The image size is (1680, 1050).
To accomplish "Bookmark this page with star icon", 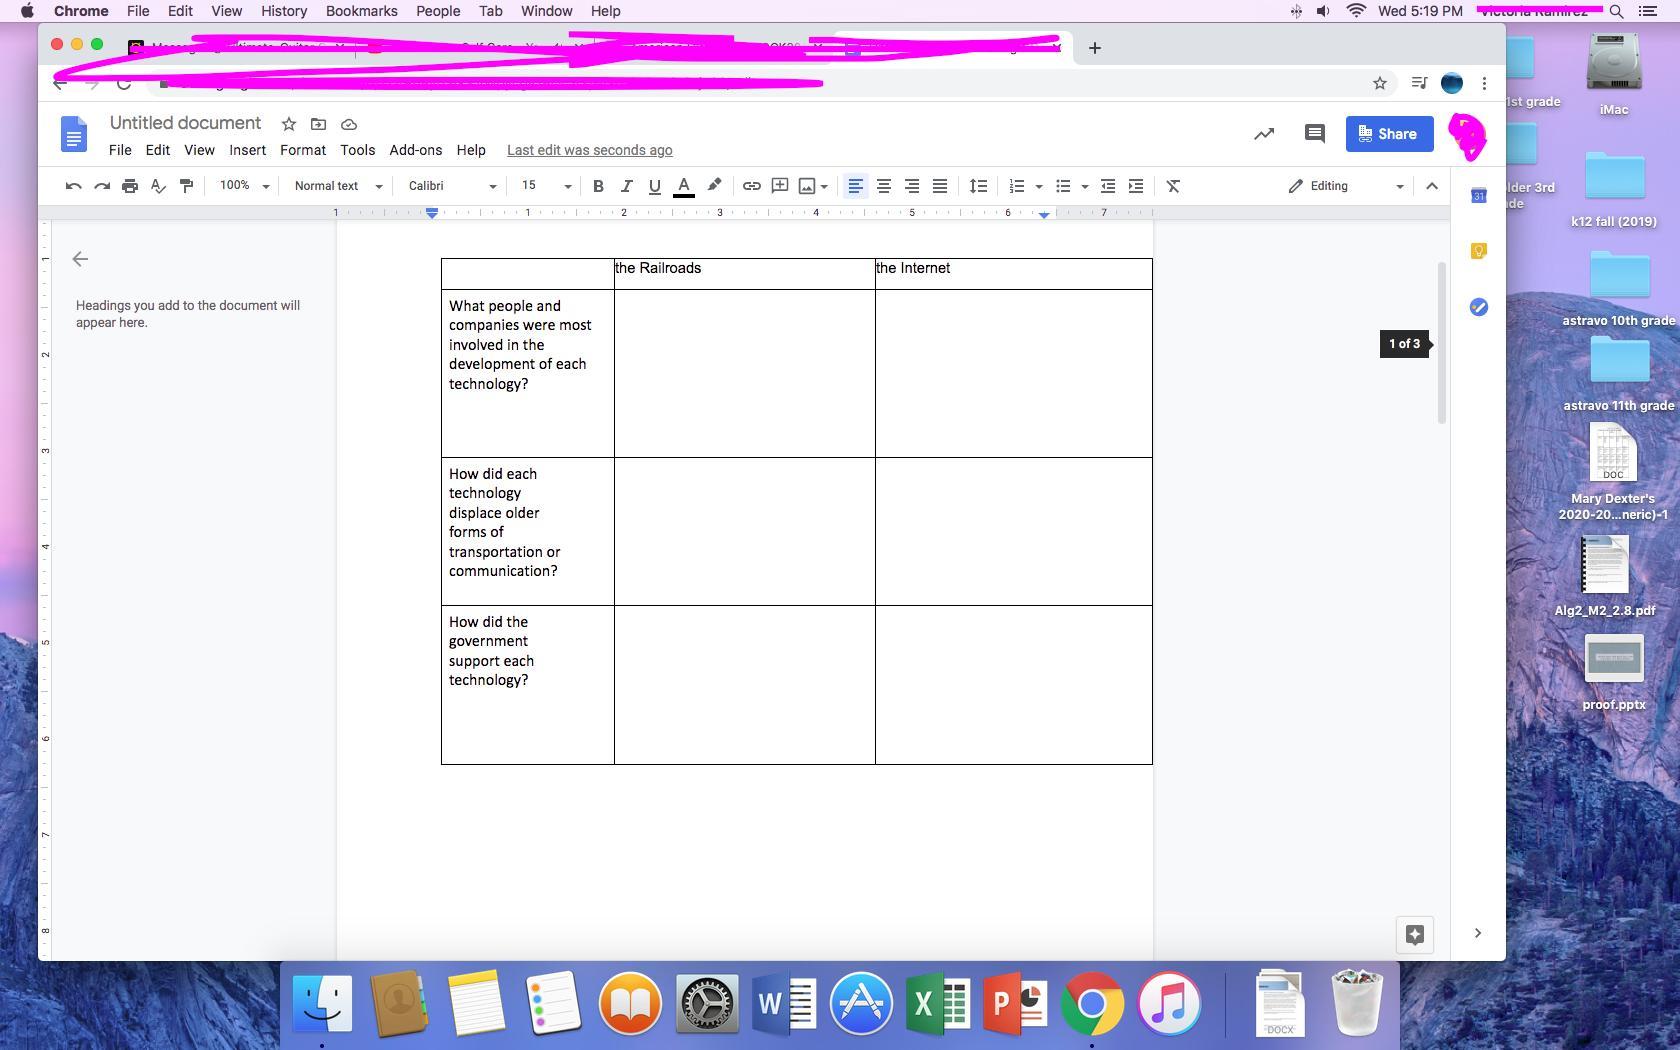I will point(1380,83).
